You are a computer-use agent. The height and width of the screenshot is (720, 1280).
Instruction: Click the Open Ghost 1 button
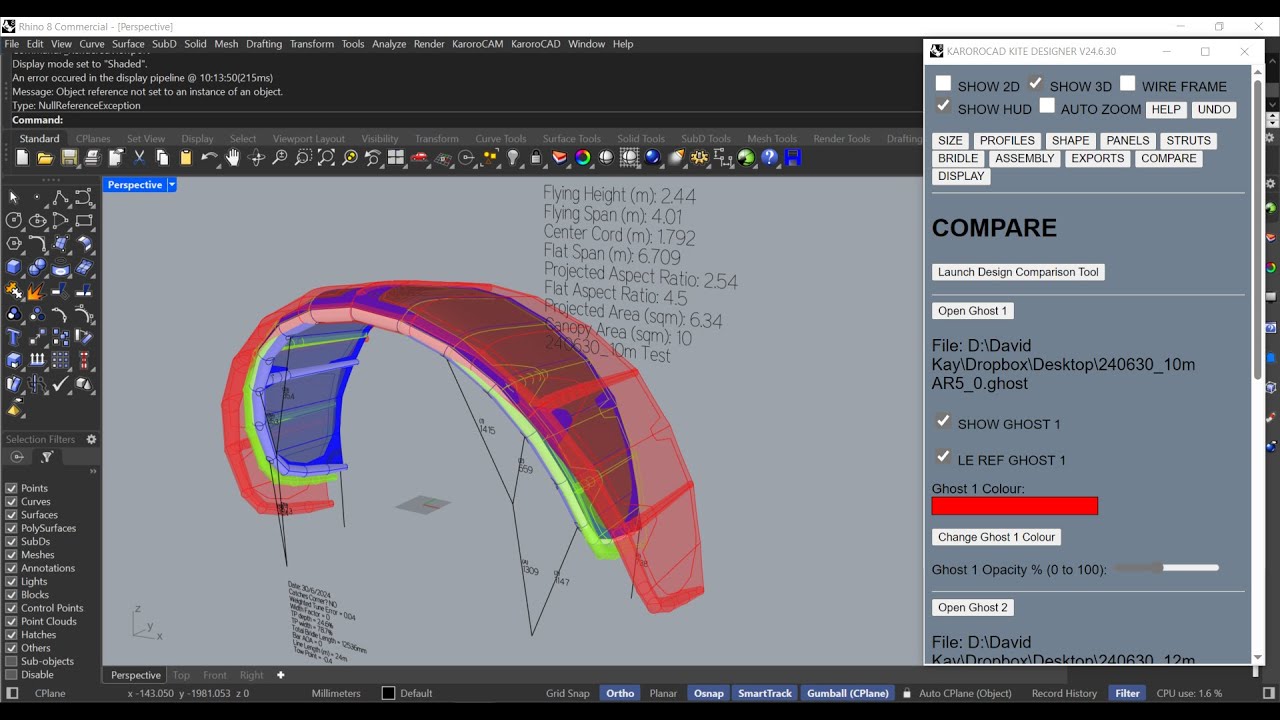coord(973,311)
